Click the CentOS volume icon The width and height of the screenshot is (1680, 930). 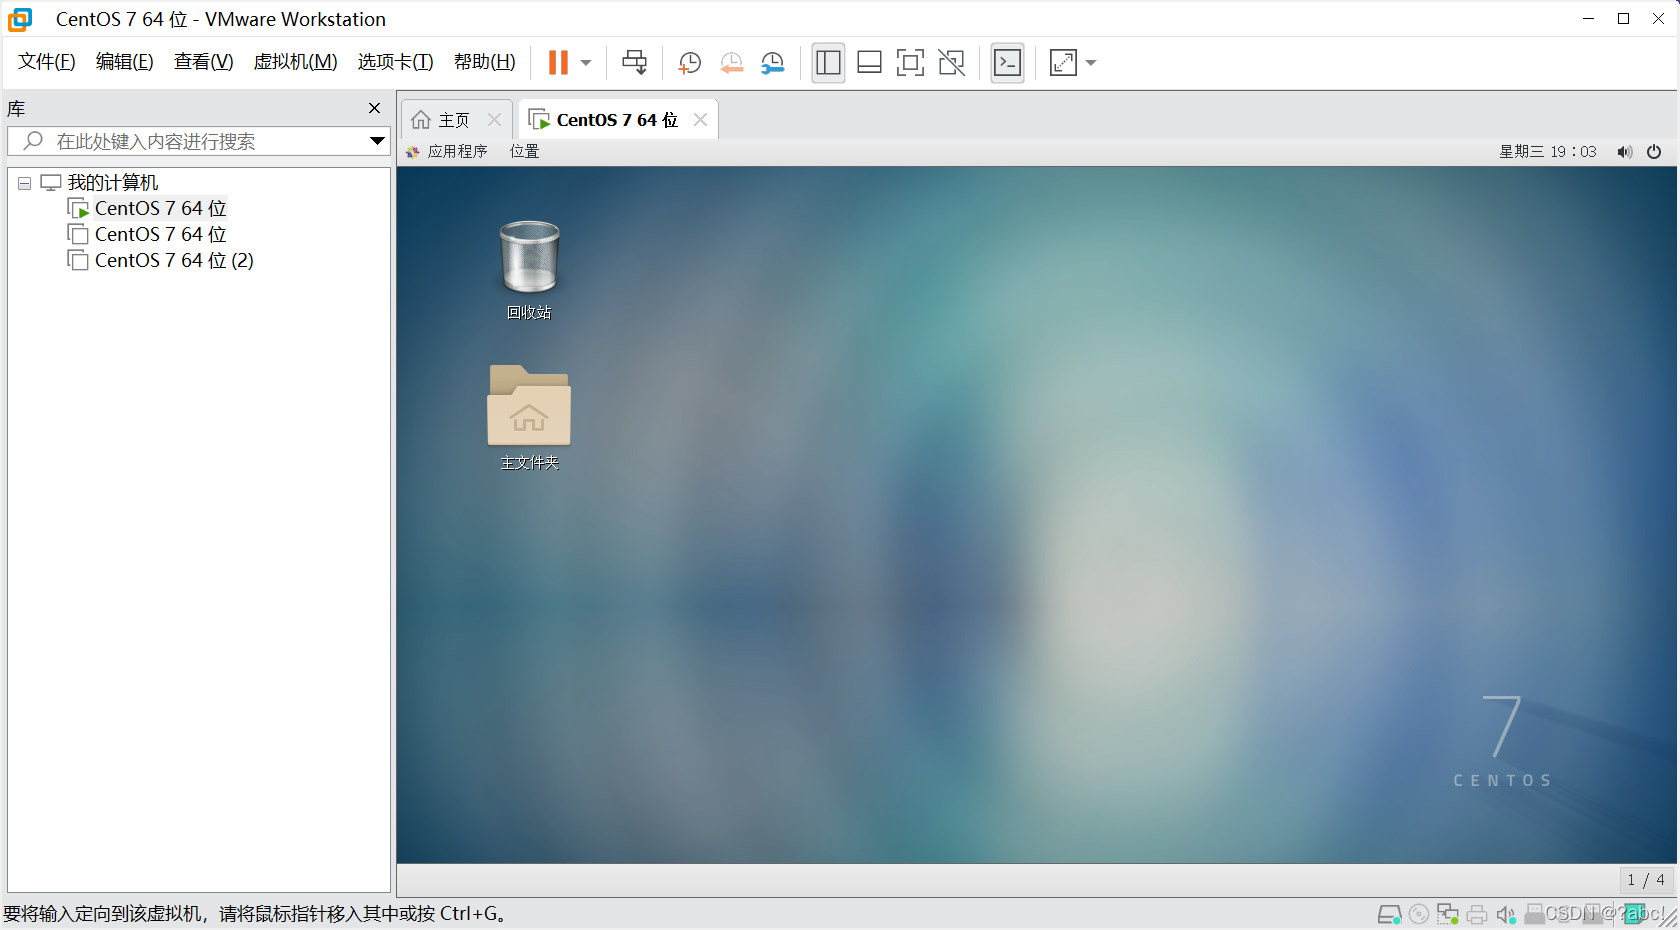tap(1625, 151)
